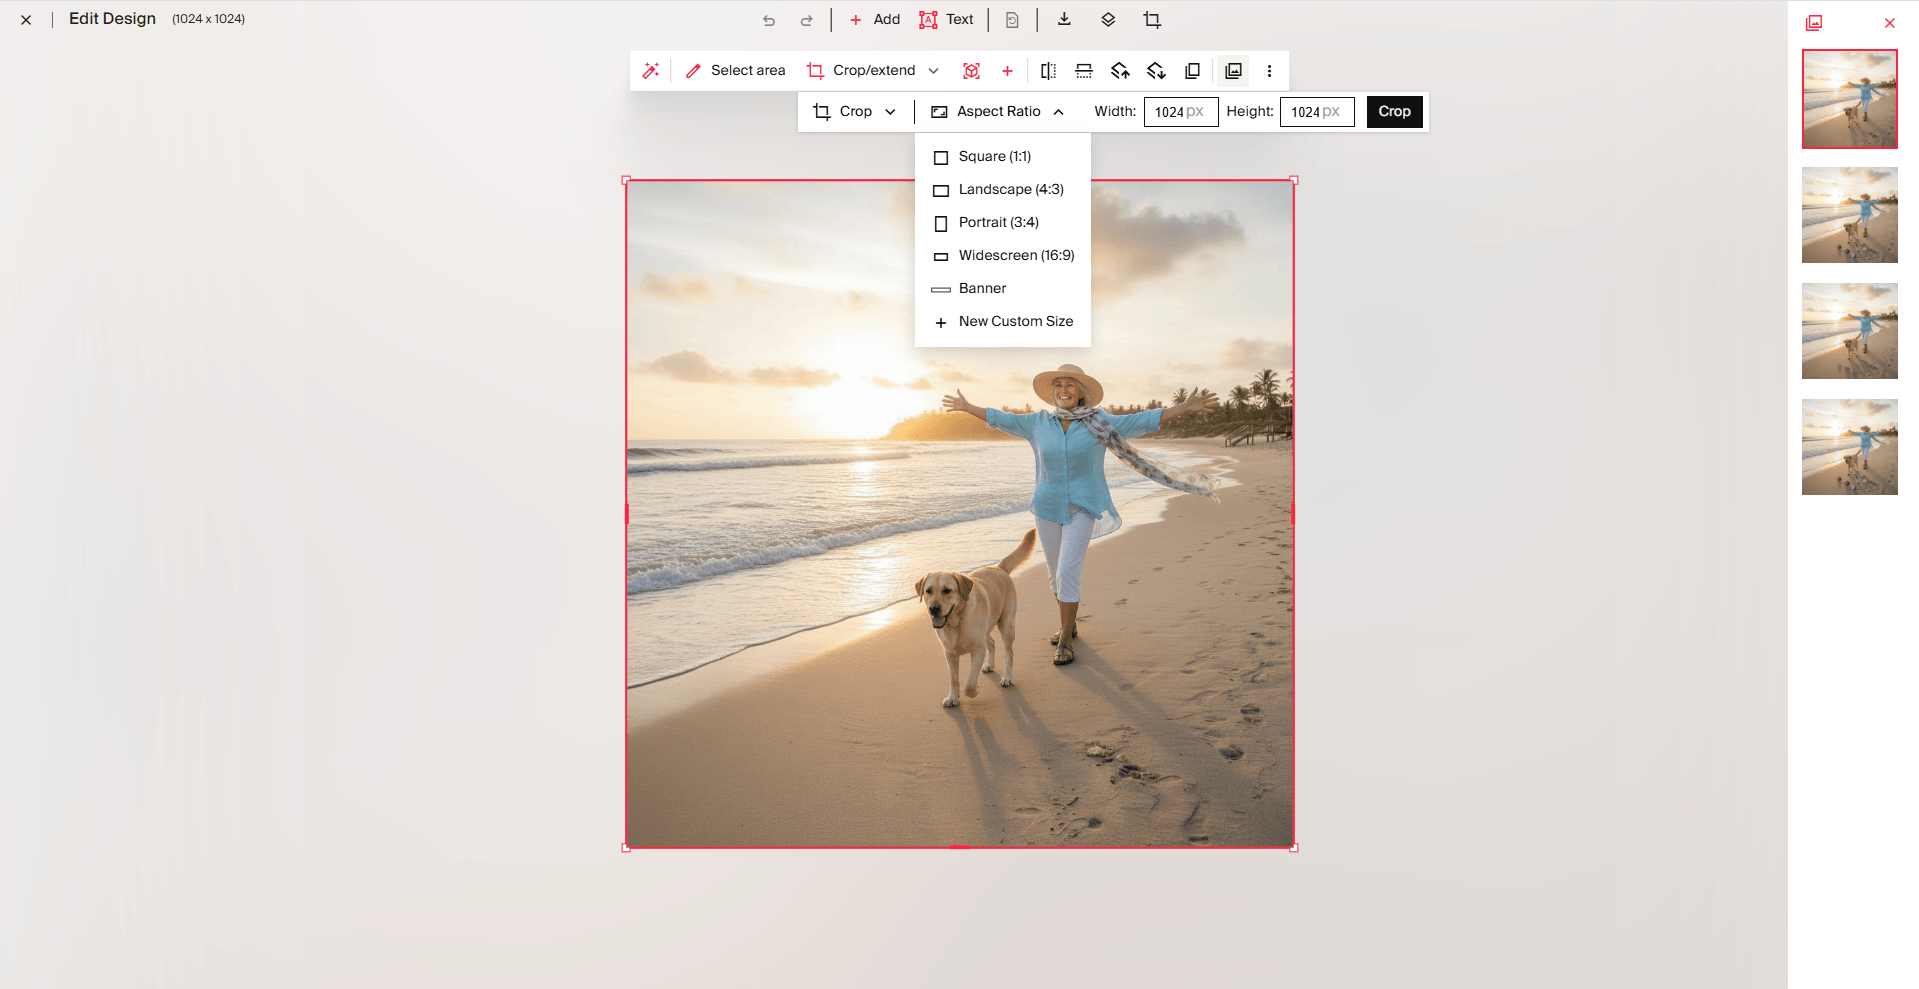Click the duplicate image icon in the toolbar
Image resolution: width=1919 pixels, height=989 pixels.
click(1192, 70)
